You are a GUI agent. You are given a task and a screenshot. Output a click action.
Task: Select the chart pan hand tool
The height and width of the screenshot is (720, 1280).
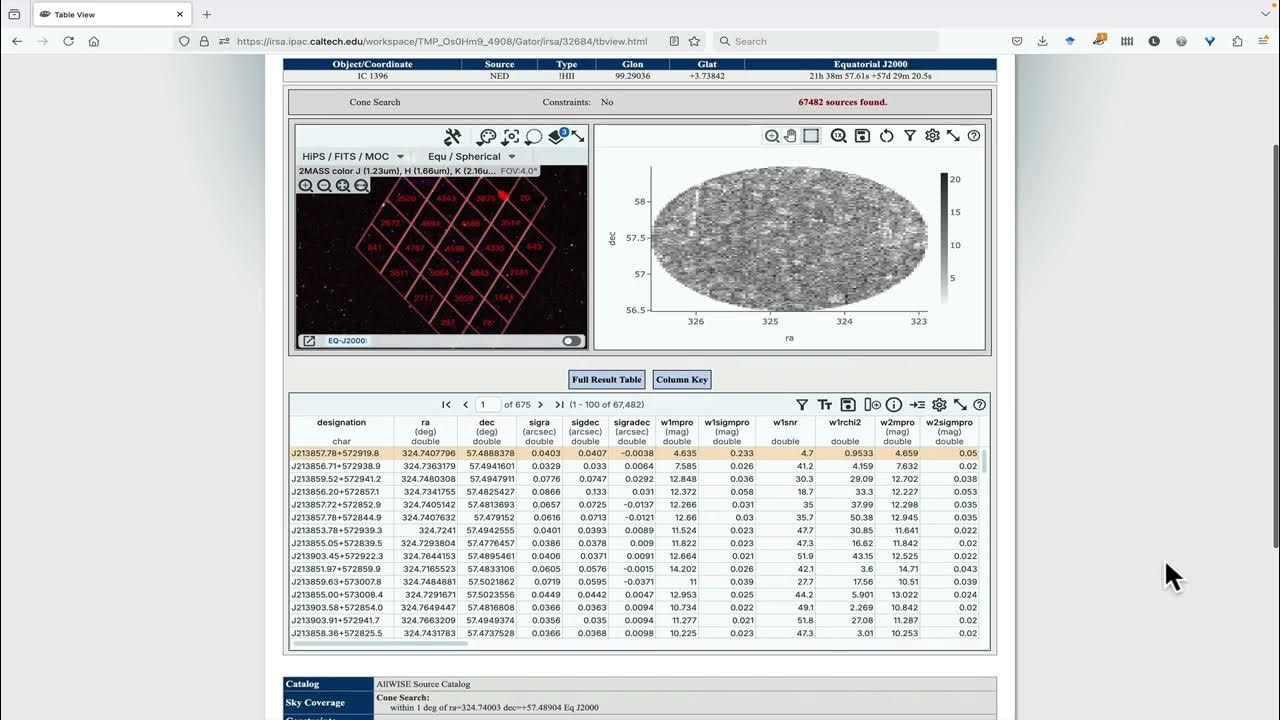point(790,136)
